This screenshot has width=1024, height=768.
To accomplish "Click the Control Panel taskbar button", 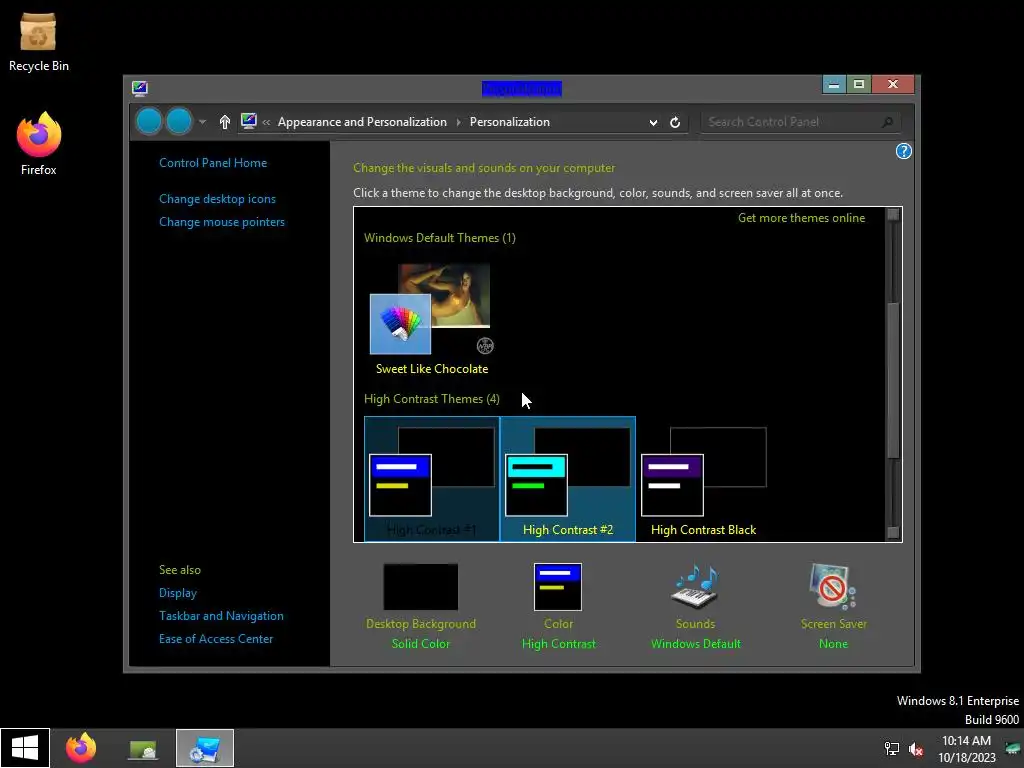I will (x=204, y=748).
